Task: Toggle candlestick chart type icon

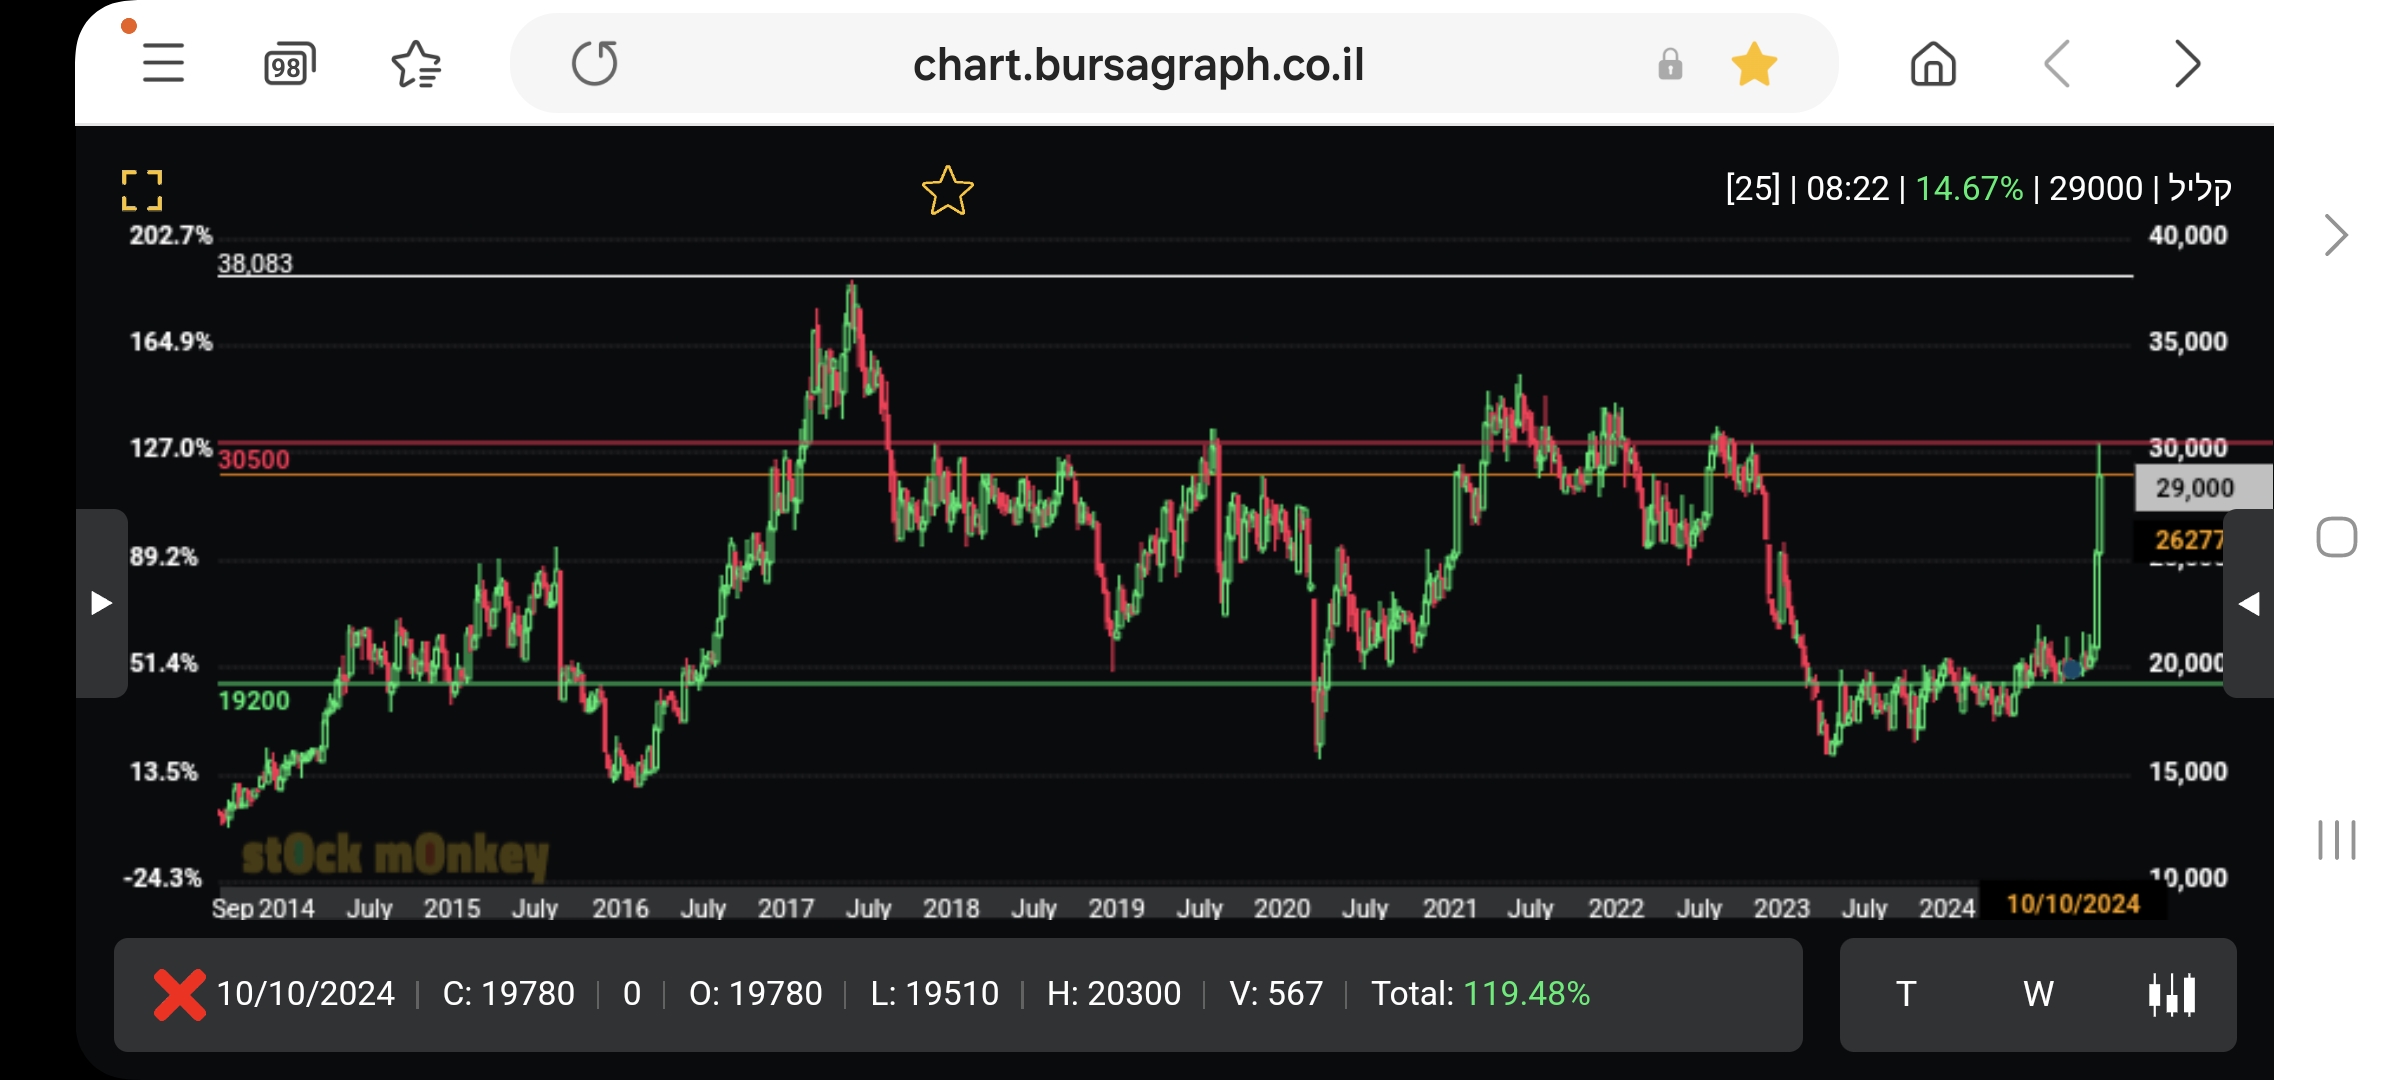Action: pyautogui.click(x=2171, y=994)
